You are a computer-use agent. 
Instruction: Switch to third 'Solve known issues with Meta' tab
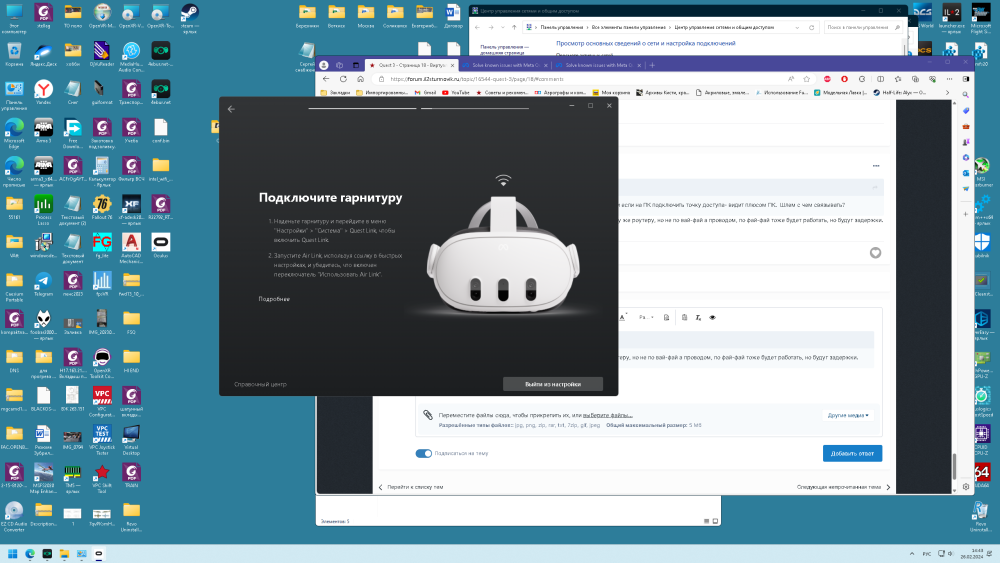pos(598,65)
